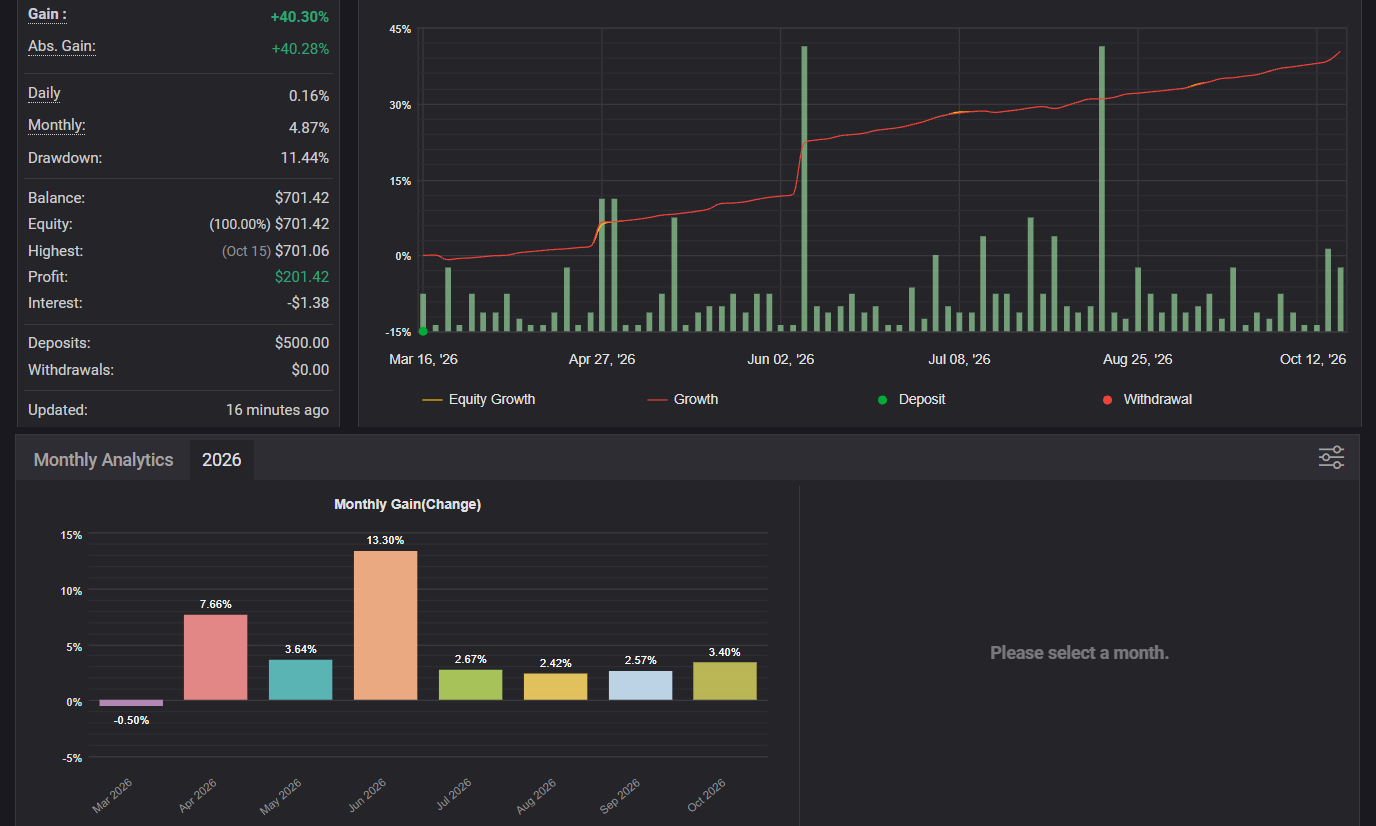Click the Deposits value $500.00

click(x=302, y=343)
